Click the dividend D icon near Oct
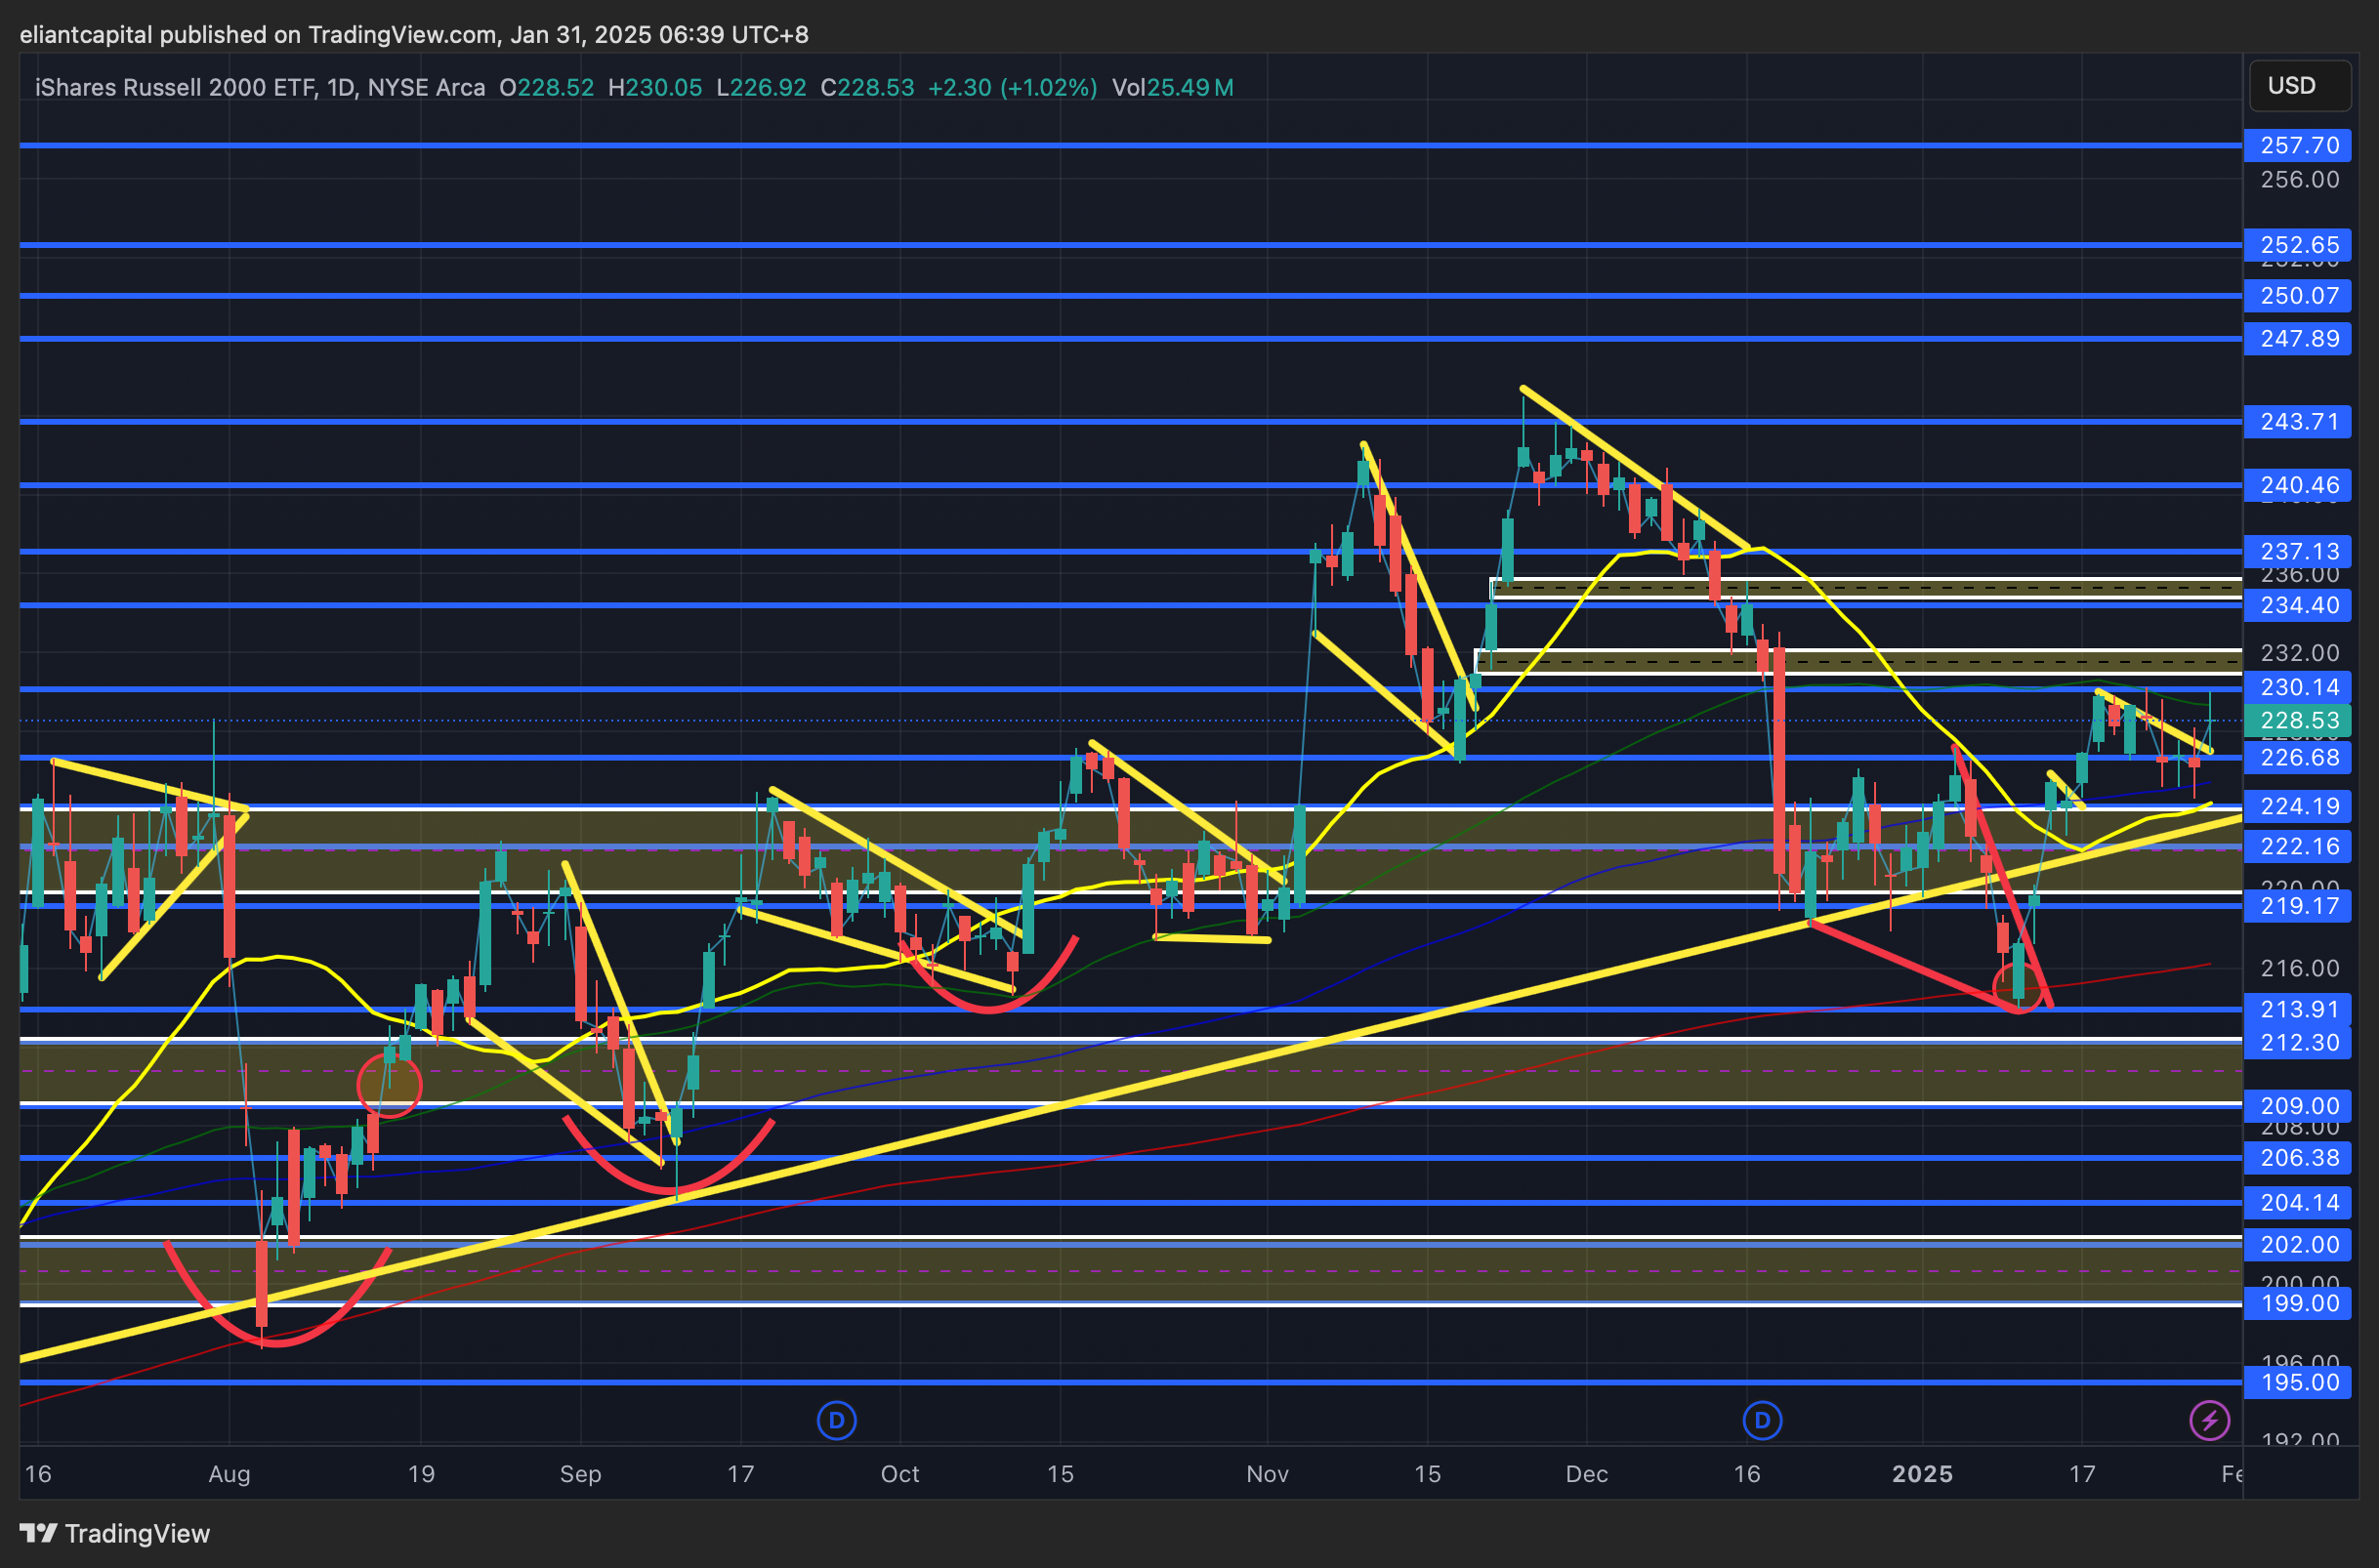Screen dimensions: 2379x1568 tap(836, 1420)
